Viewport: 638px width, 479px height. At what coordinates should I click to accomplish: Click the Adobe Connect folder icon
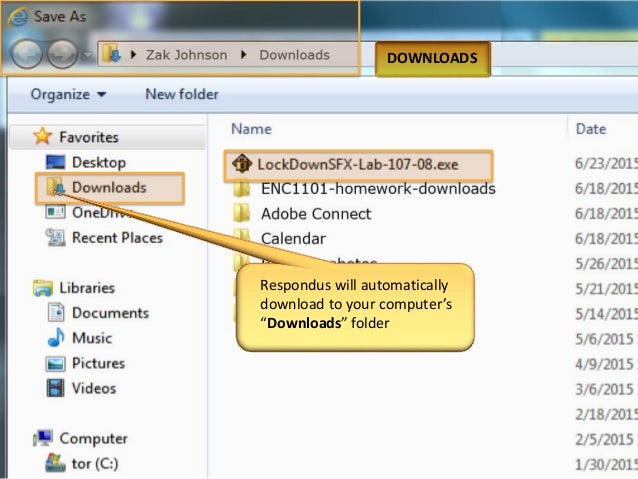click(x=242, y=213)
